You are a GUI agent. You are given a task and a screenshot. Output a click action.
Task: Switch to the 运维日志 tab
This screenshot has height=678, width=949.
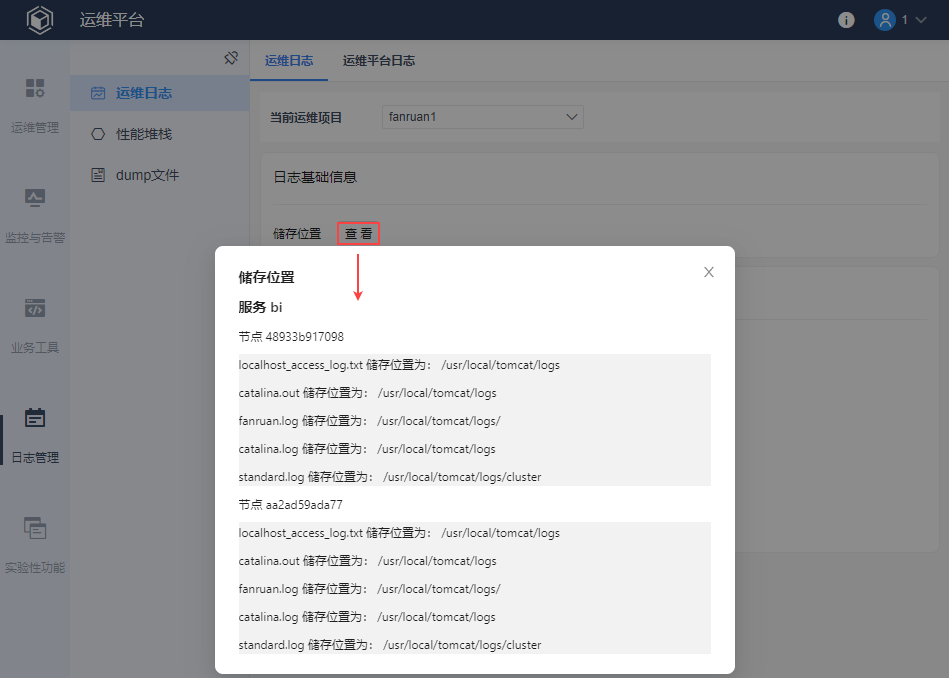pos(289,61)
